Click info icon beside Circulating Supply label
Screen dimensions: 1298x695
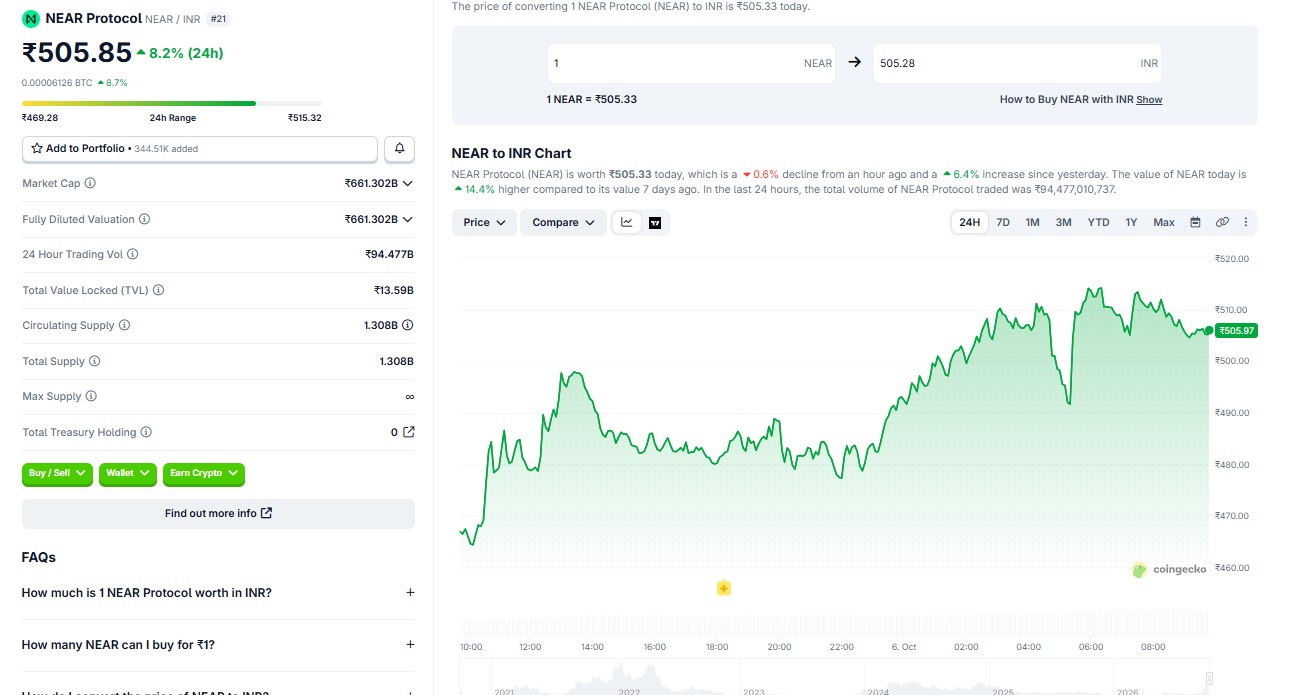click(124, 325)
